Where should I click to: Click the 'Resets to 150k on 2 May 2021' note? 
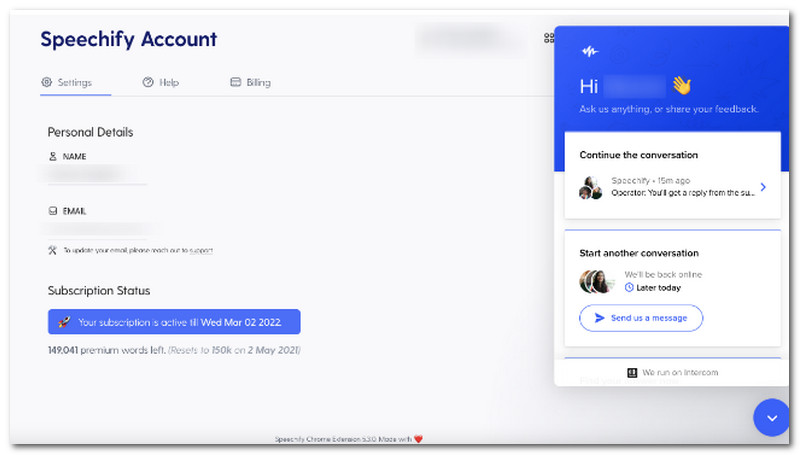(x=234, y=350)
